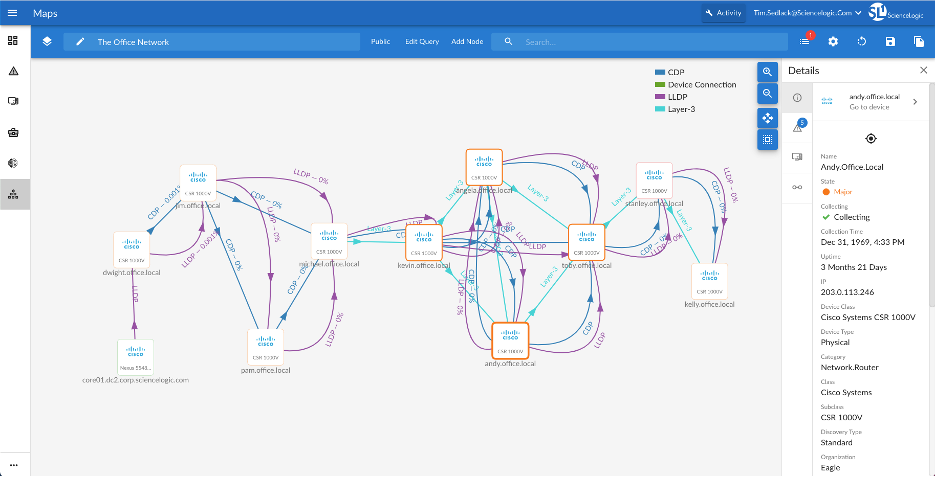This screenshot has height=481, width=936.
Task: Click the fit-to-screen map control
Action: pyautogui.click(x=768, y=140)
